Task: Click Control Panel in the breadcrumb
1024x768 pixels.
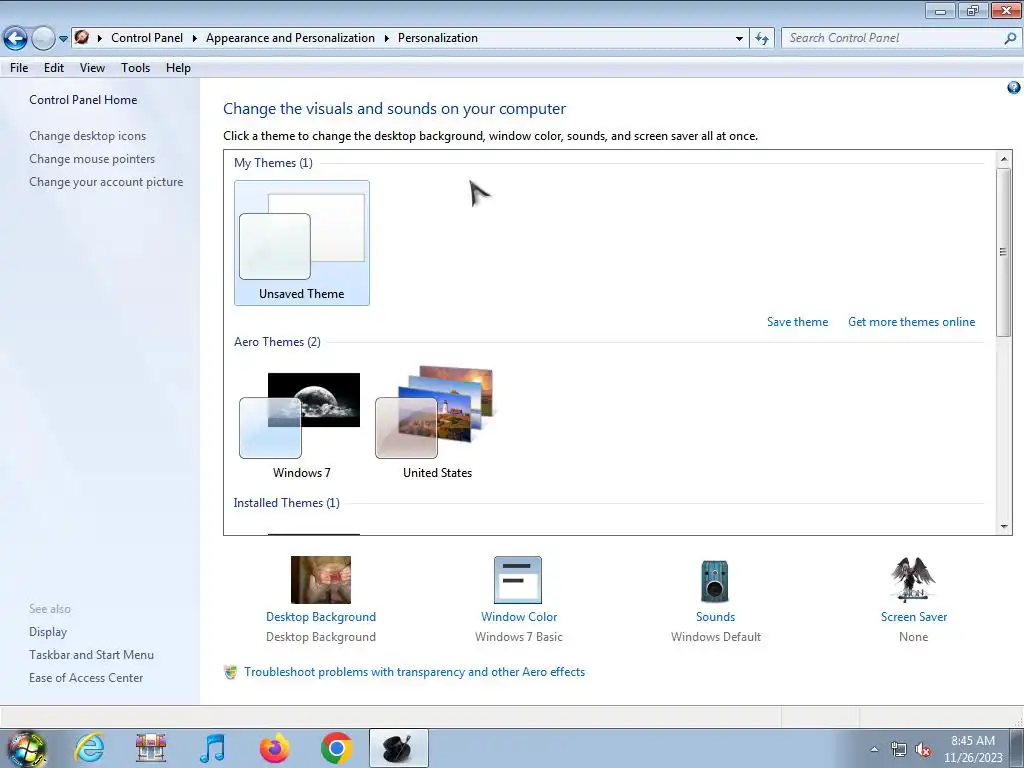Action: (x=147, y=38)
